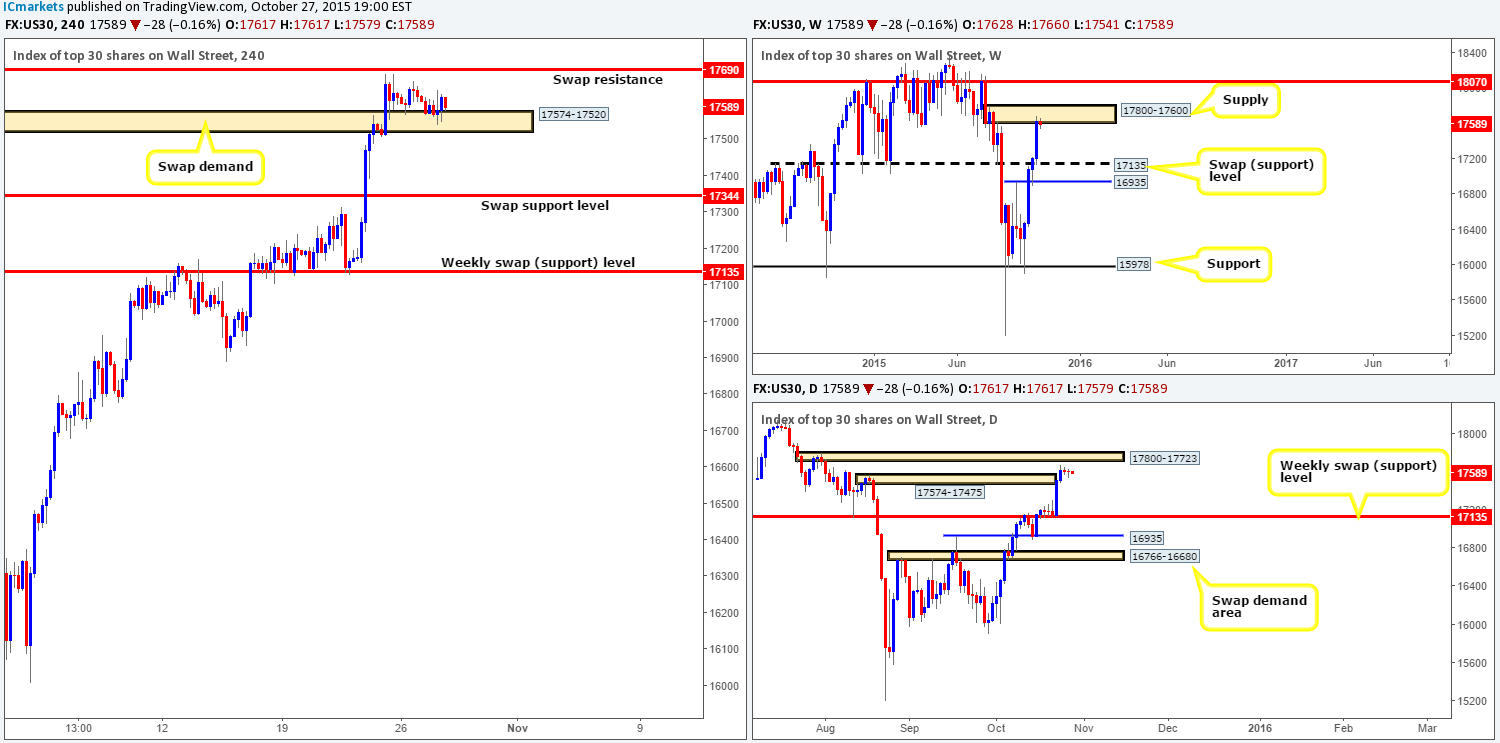
Task: Select the 'Swap demand' yellow callout
Action: coord(204,166)
